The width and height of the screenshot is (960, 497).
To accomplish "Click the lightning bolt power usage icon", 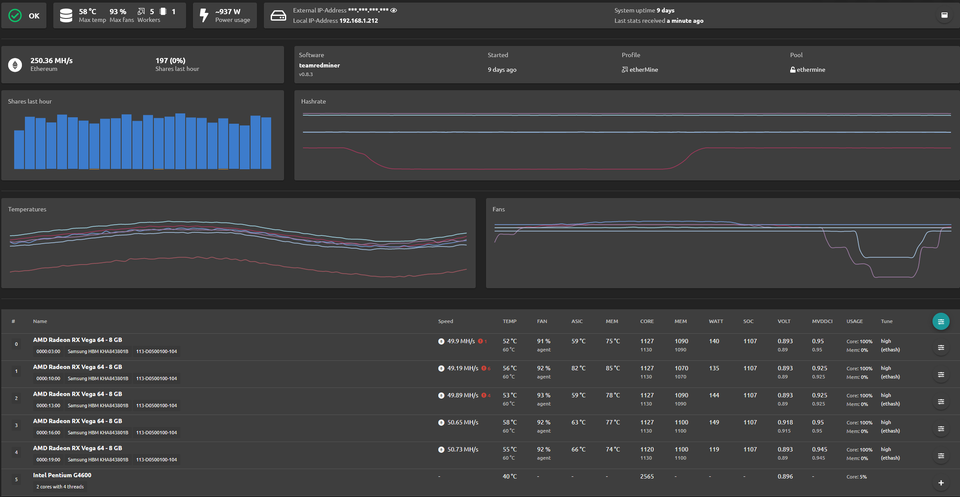I will [x=205, y=15].
